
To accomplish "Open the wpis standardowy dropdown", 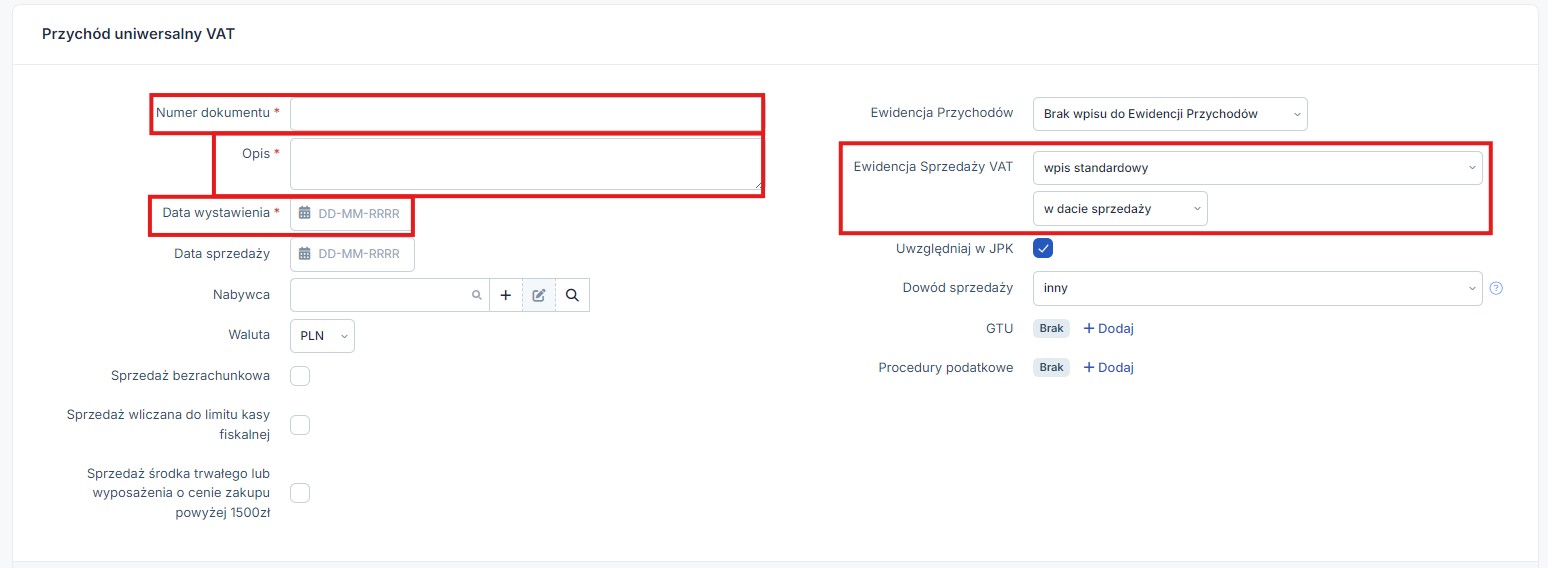I will tap(1257, 168).
